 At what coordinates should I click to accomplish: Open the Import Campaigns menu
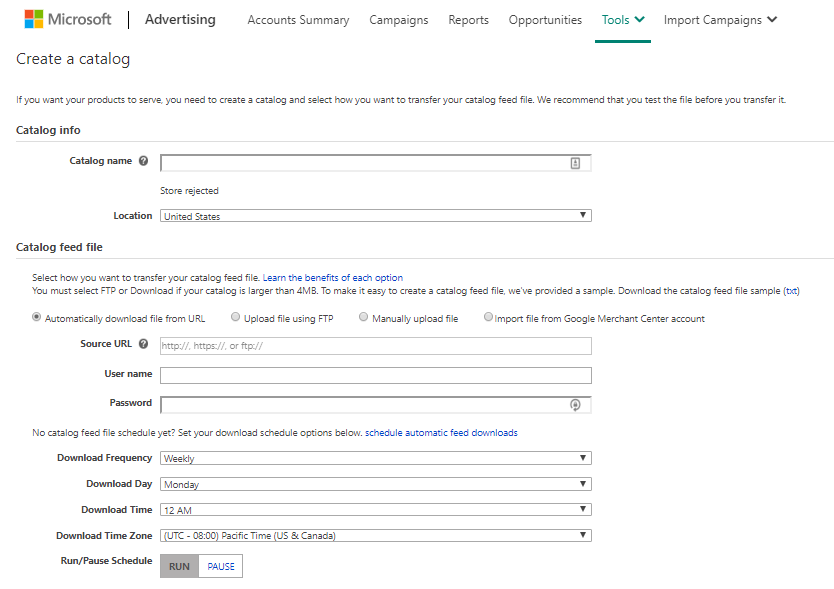pos(720,20)
